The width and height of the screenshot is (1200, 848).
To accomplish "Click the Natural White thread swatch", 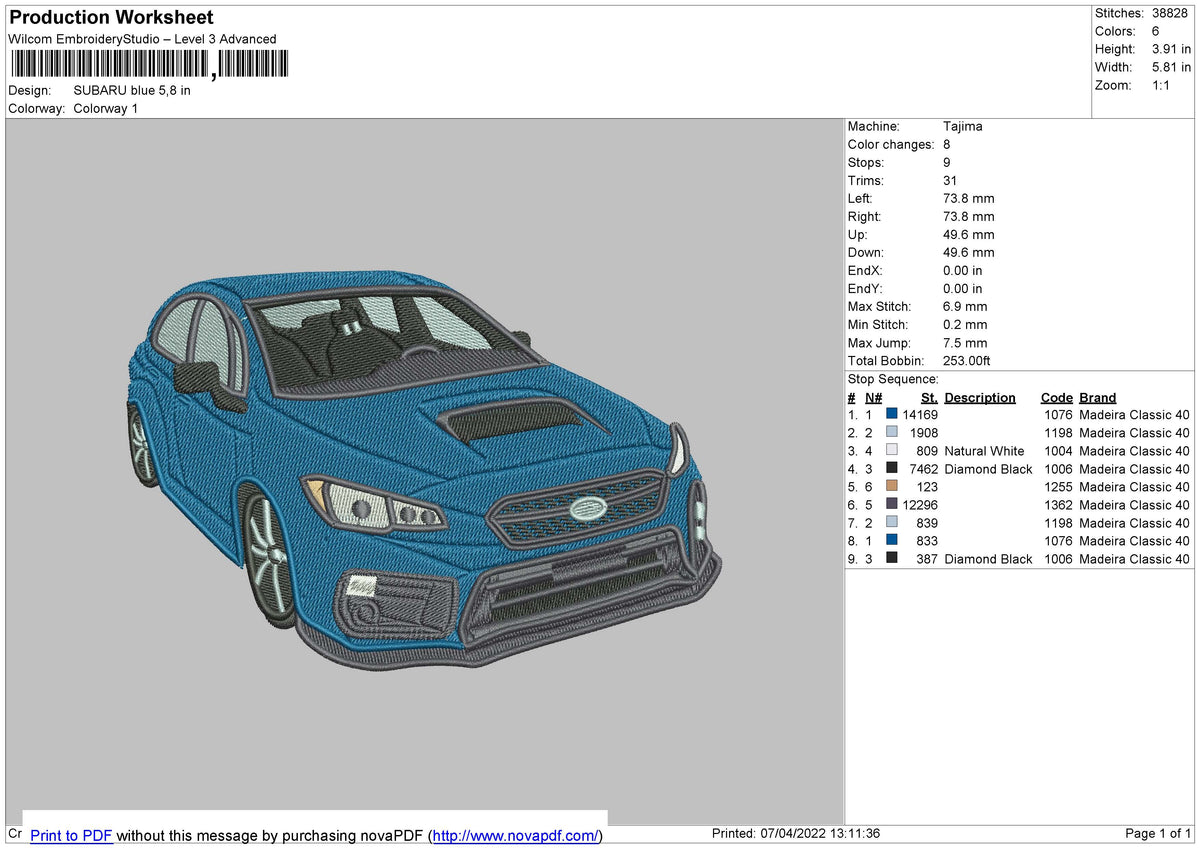I will point(890,450).
